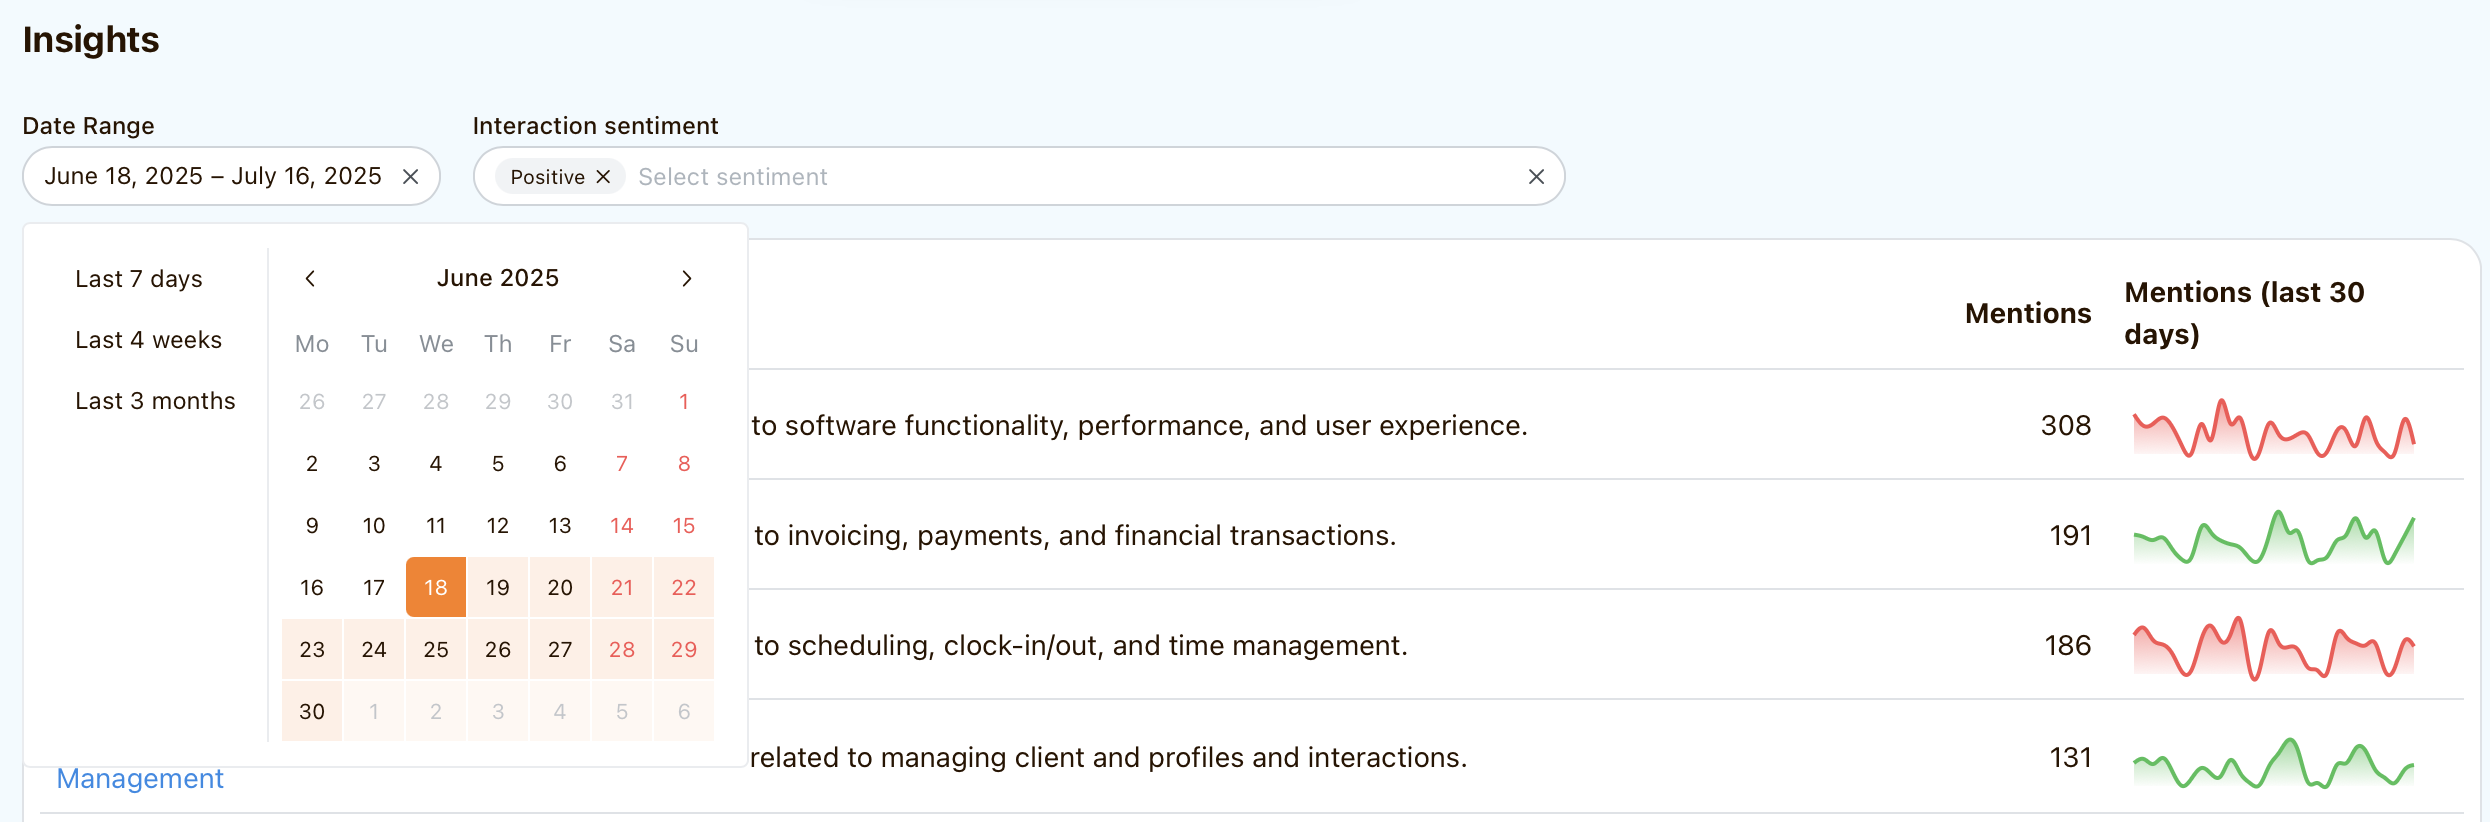Select June 18 in the calendar
This screenshot has width=2490, height=822.
[x=436, y=587]
